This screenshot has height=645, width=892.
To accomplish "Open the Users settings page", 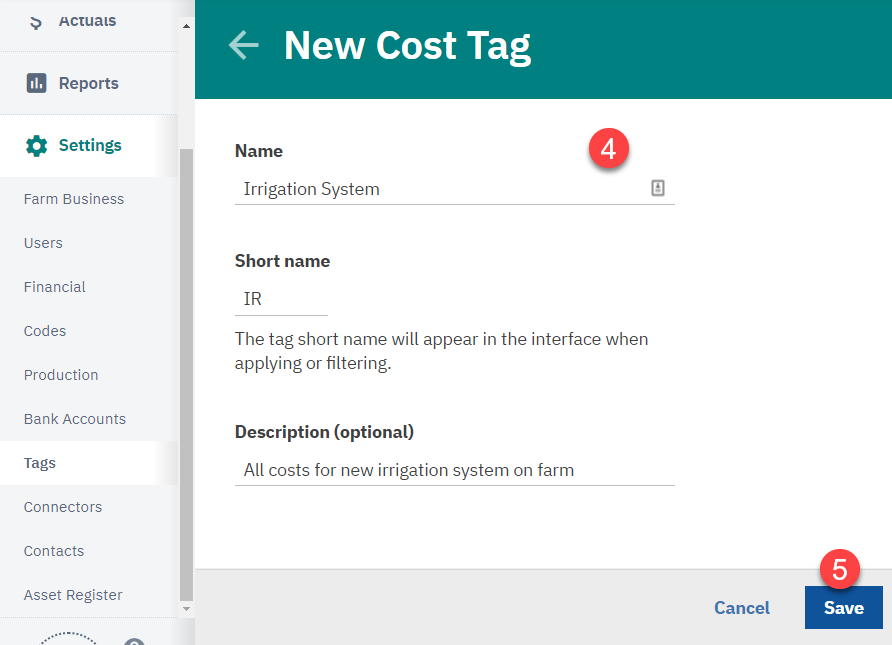I will (43, 243).
